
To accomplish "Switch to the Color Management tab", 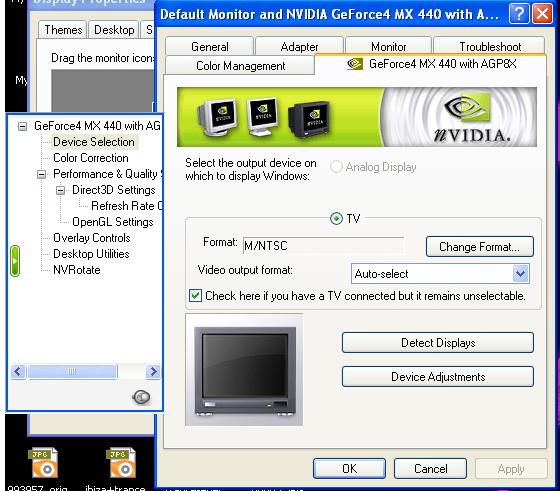I will tap(240, 66).
